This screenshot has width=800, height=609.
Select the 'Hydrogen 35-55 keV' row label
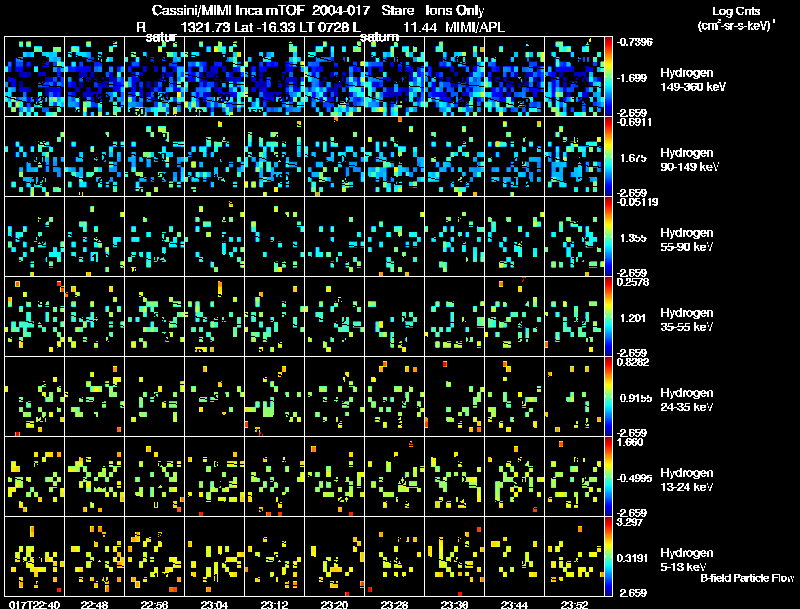click(x=687, y=320)
